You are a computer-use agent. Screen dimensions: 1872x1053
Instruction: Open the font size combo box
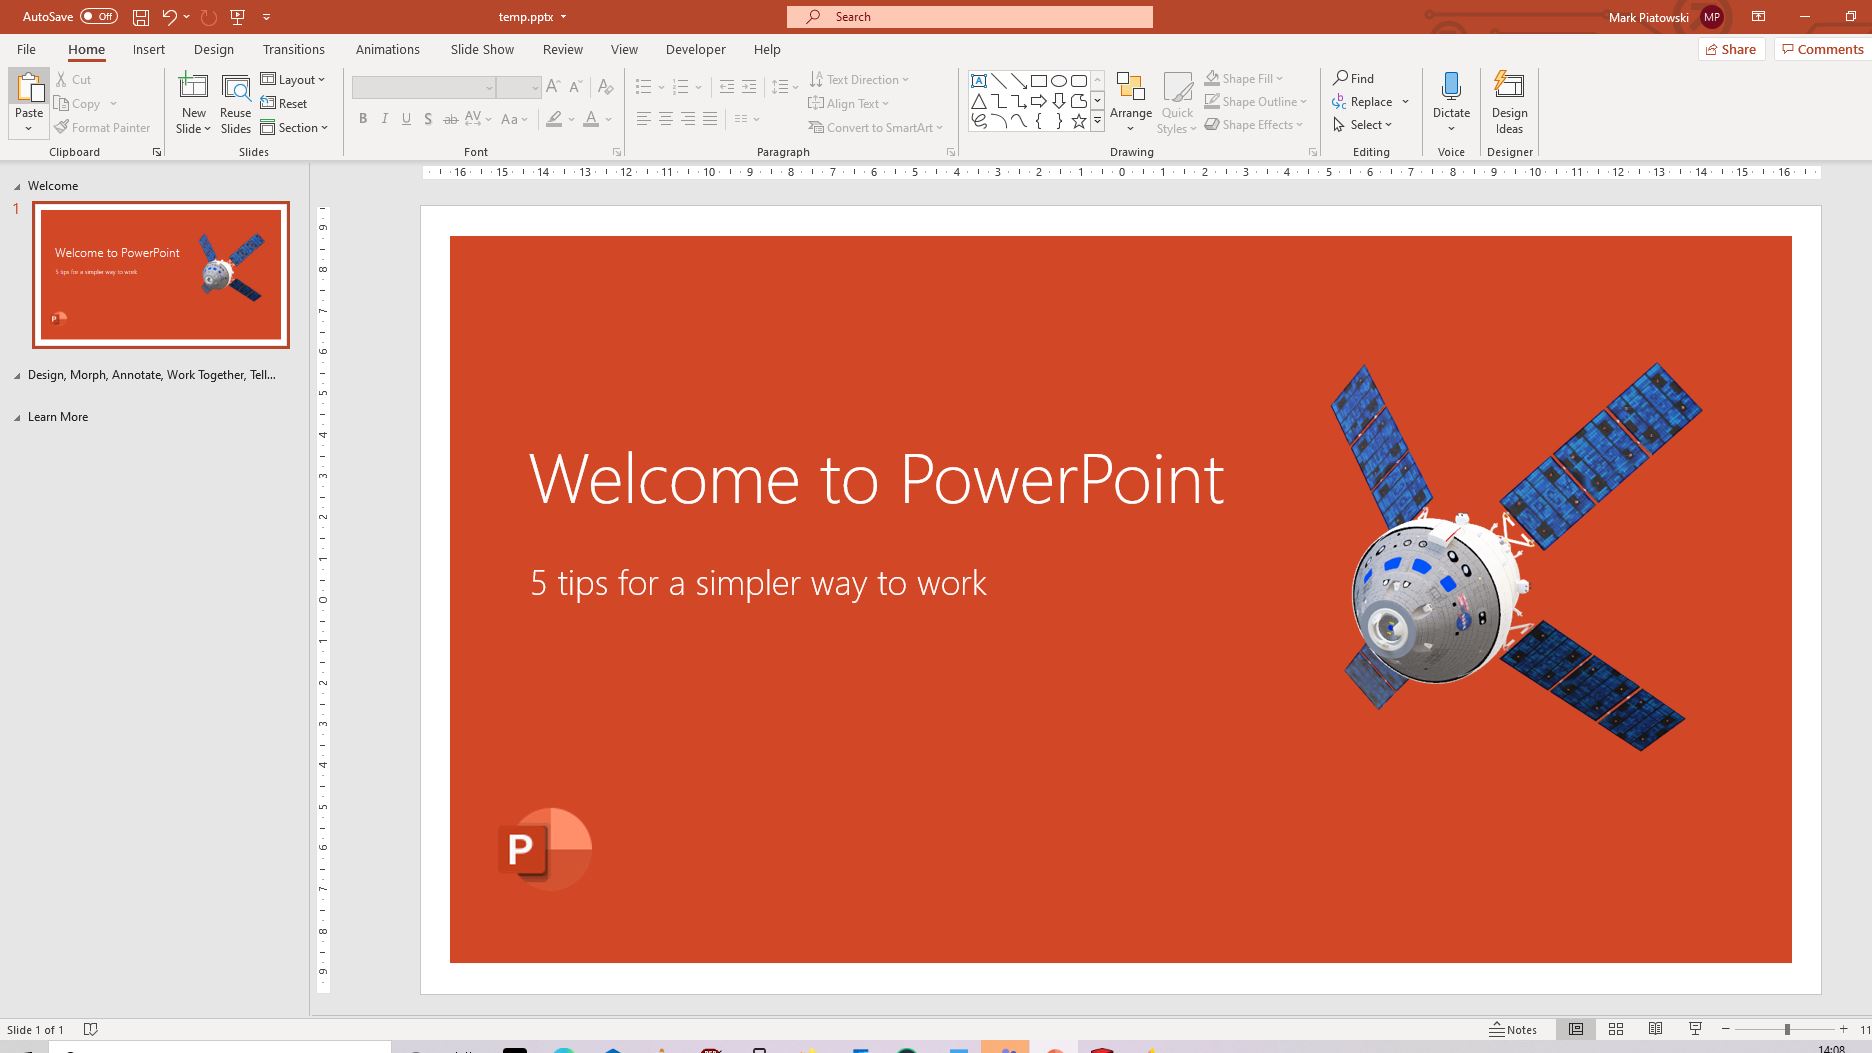pos(519,88)
